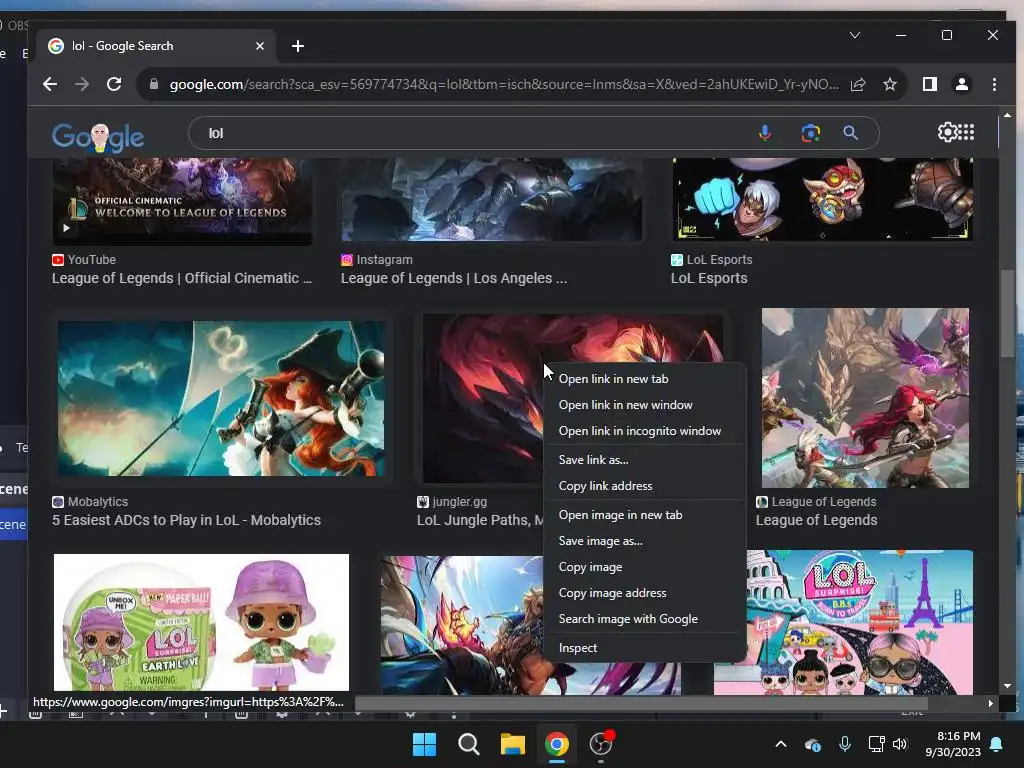Reload the Google search page

click(x=114, y=84)
